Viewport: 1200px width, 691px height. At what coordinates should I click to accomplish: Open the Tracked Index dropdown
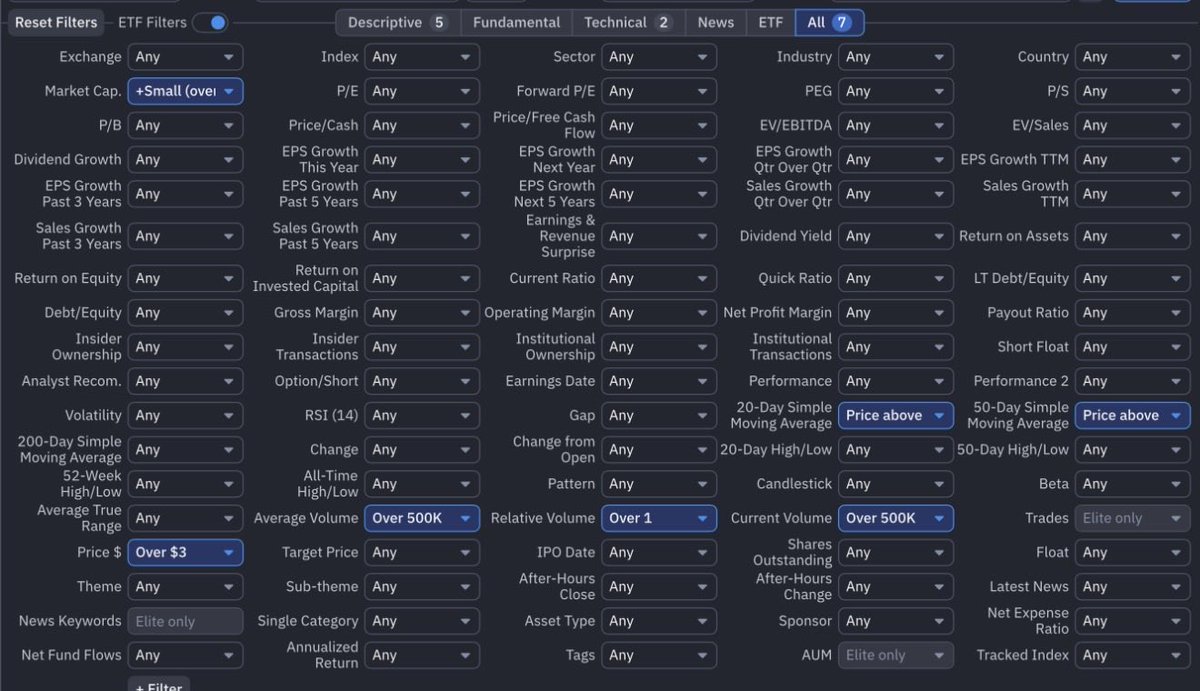(x=1133, y=655)
